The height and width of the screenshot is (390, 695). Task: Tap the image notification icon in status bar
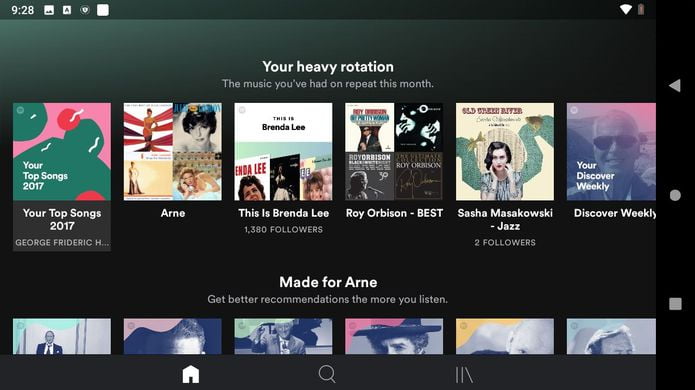pos(49,10)
